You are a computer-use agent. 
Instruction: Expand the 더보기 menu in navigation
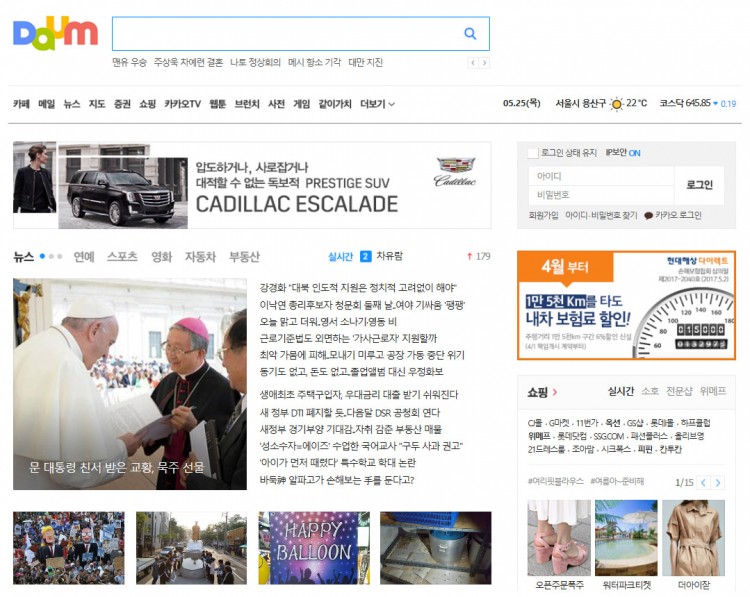click(x=377, y=104)
